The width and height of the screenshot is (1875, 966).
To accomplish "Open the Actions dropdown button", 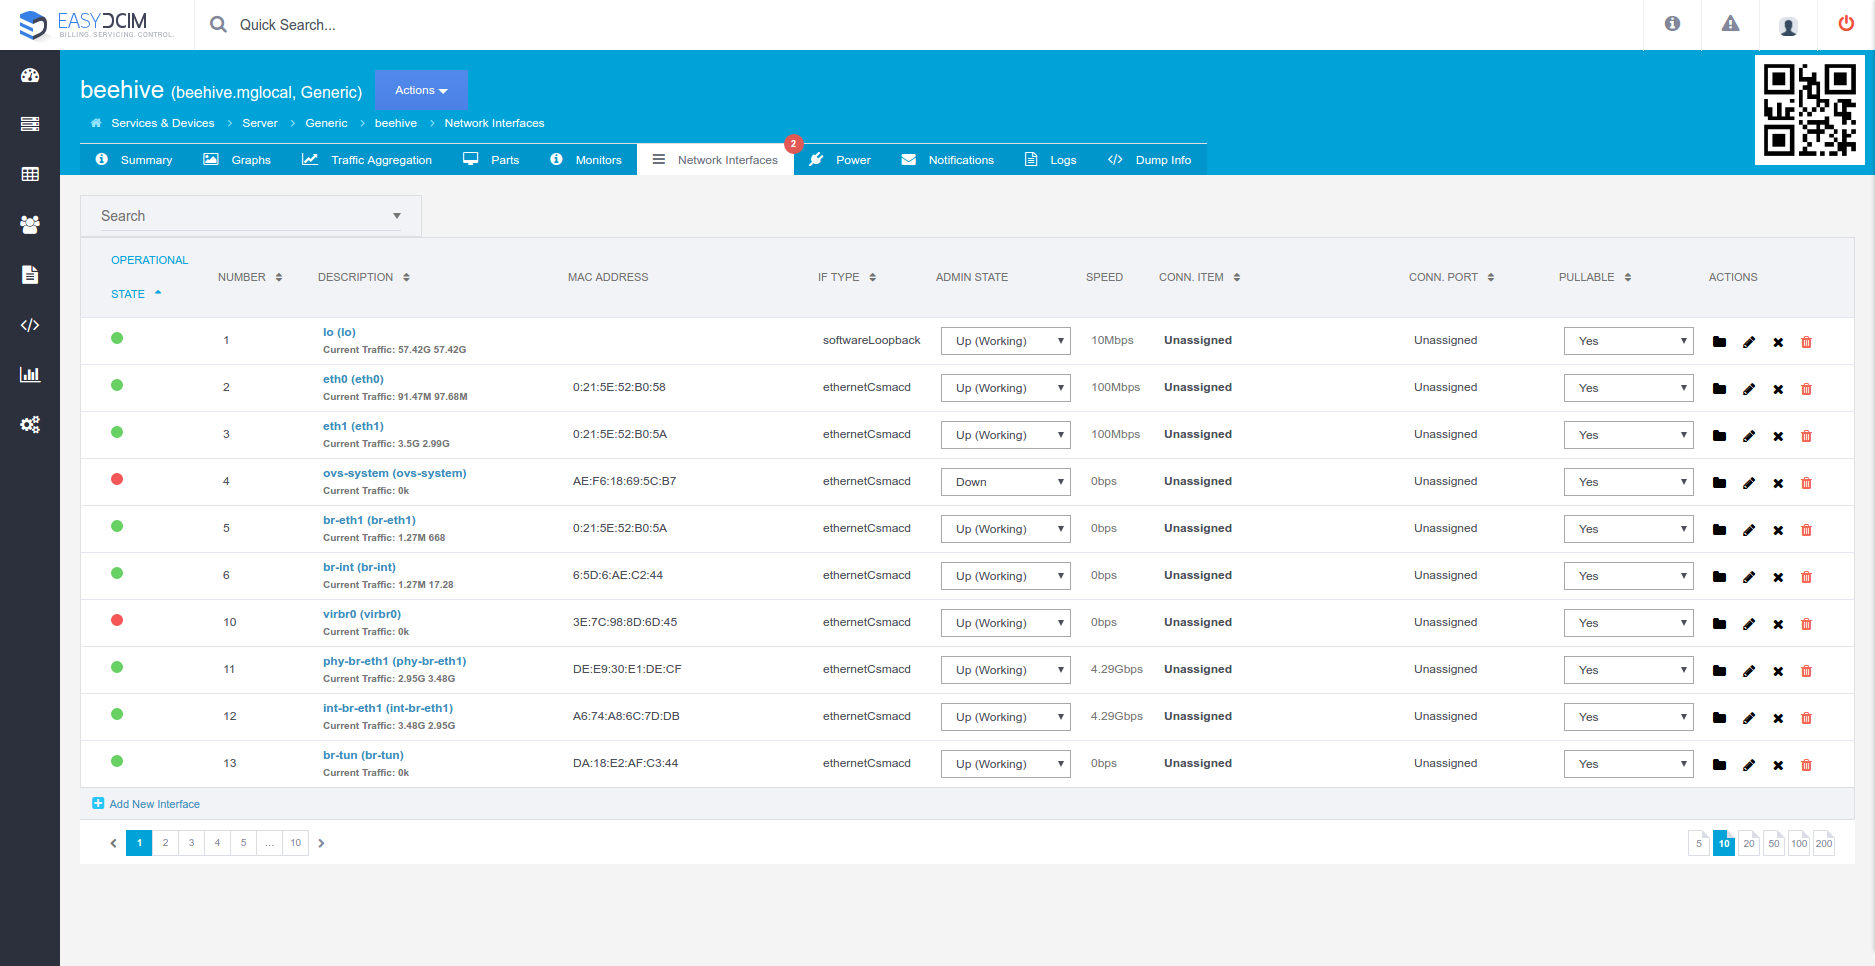I will point(421,90).
